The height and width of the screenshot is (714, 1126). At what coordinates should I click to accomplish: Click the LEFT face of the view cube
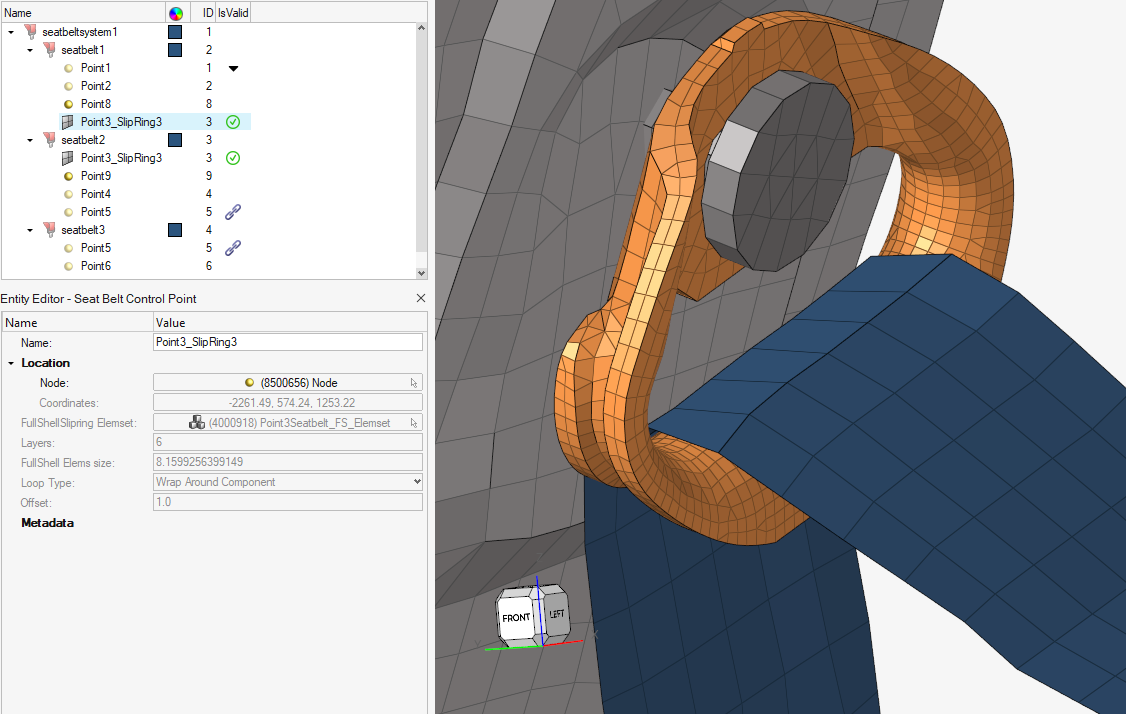(557, 616)
